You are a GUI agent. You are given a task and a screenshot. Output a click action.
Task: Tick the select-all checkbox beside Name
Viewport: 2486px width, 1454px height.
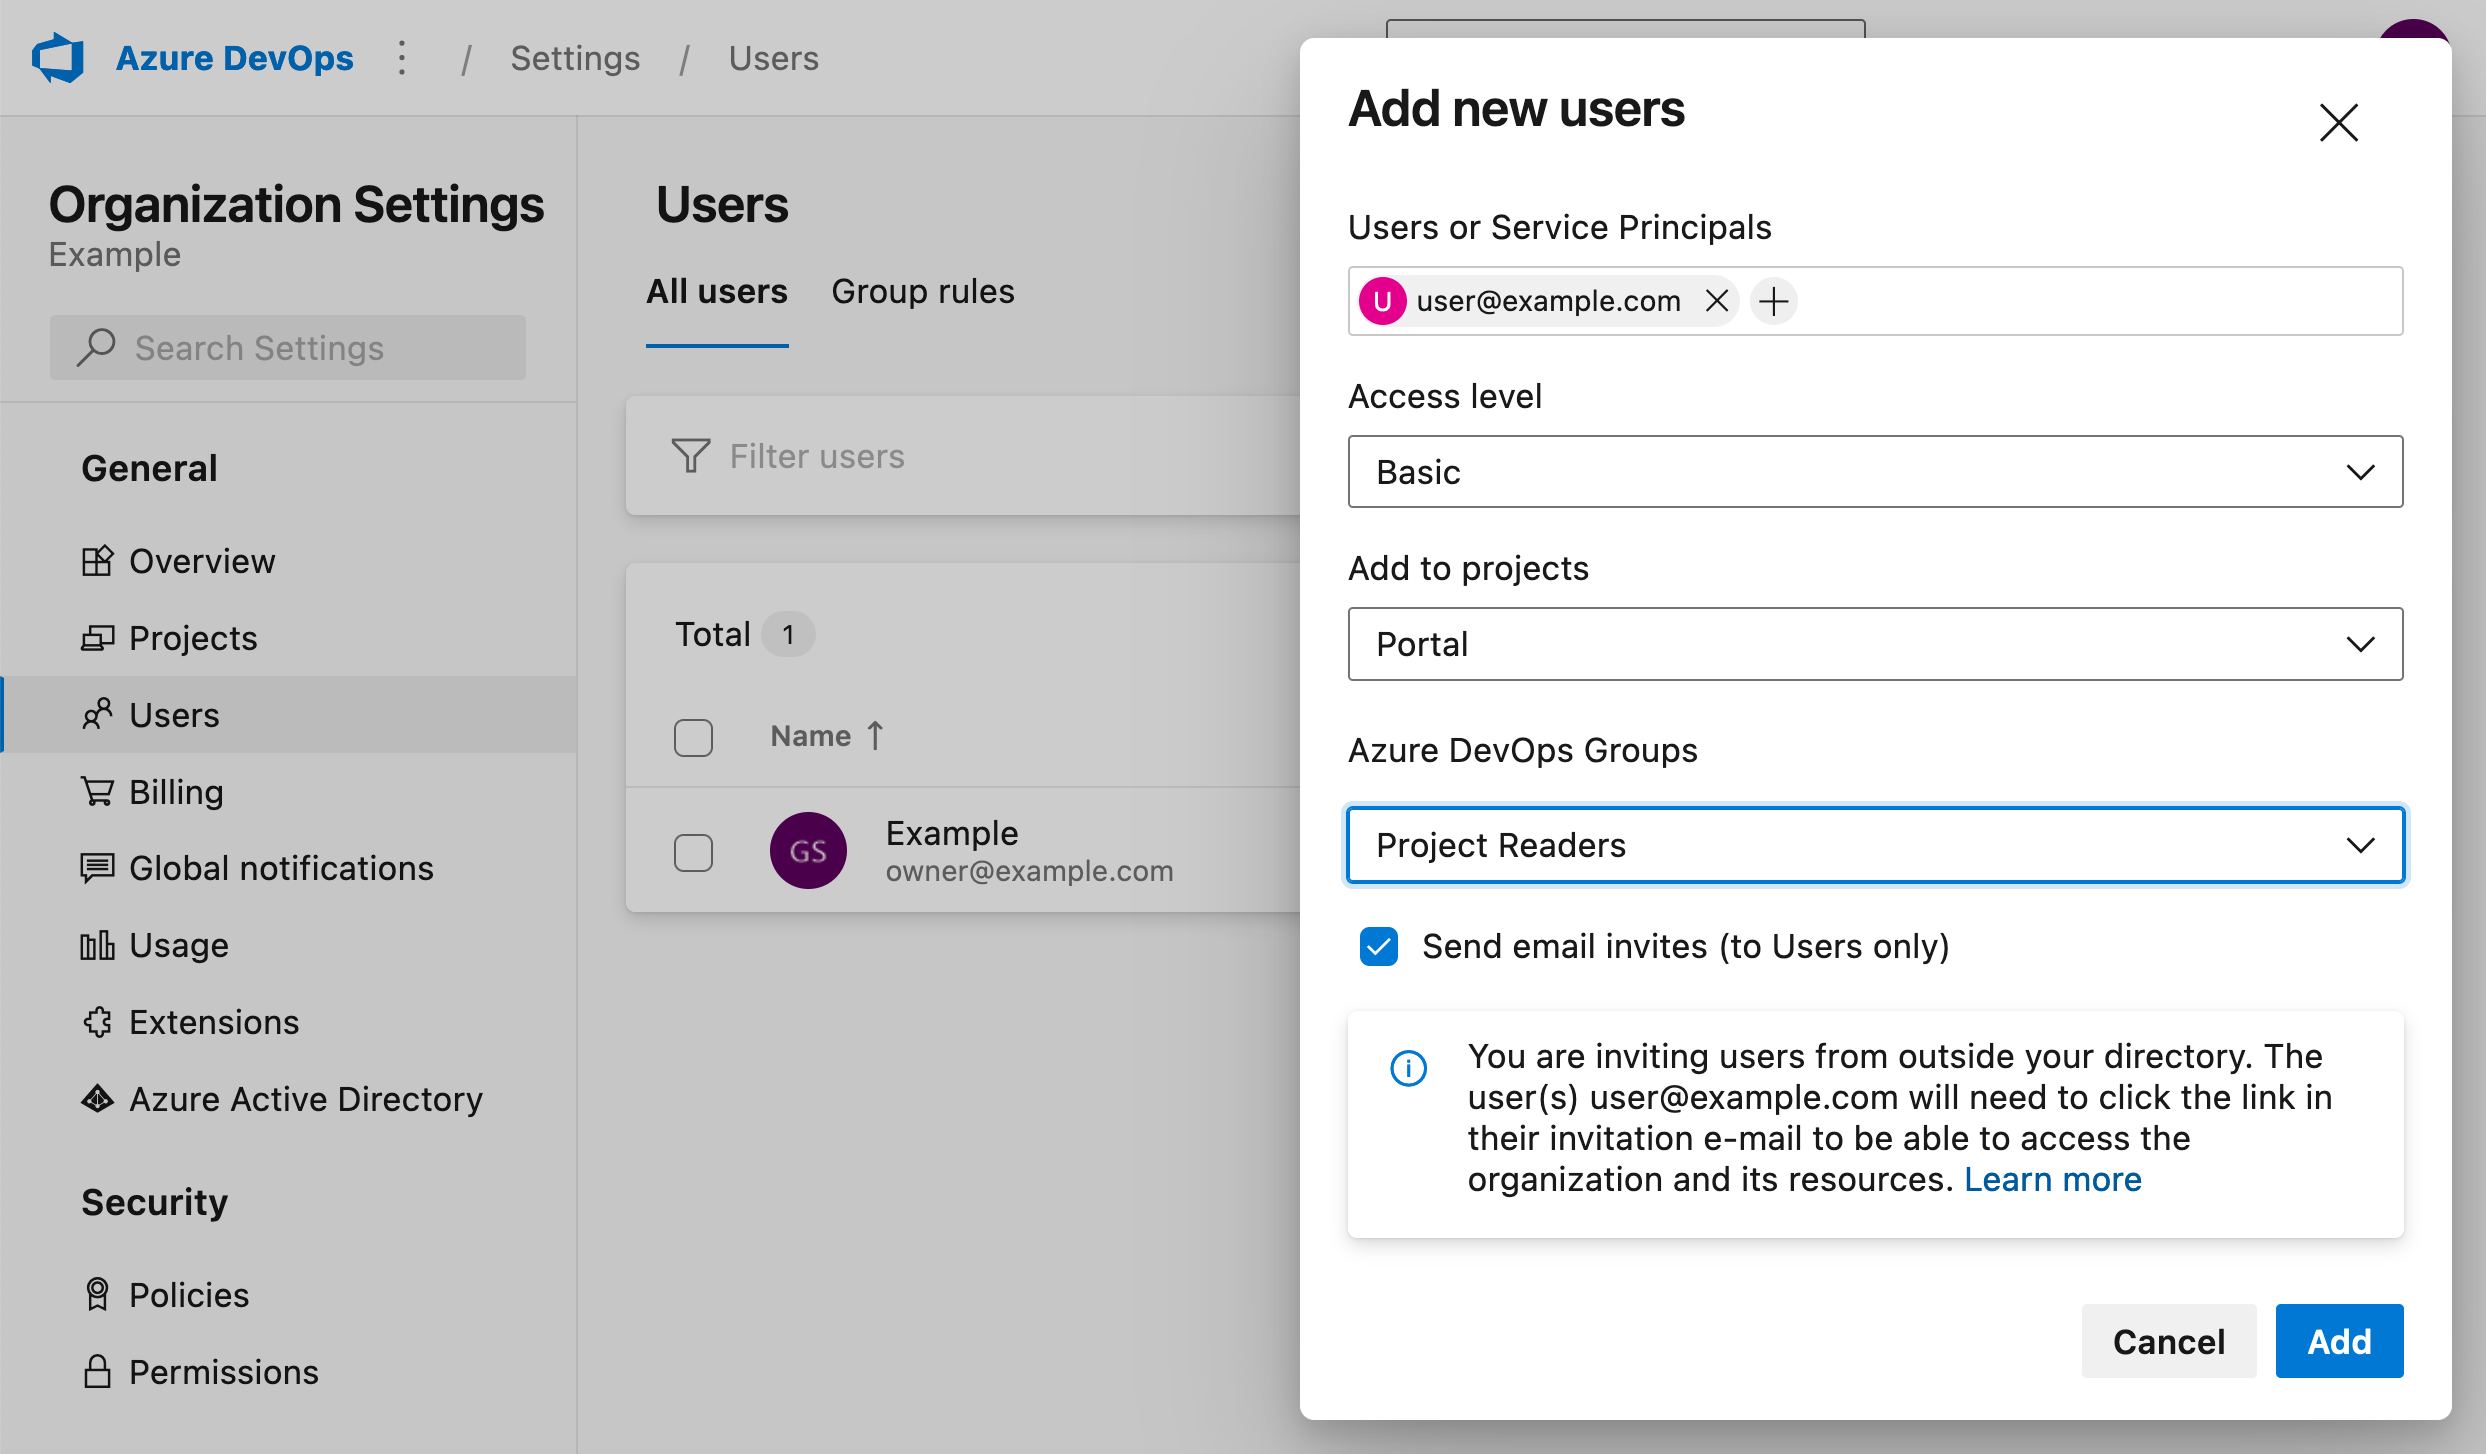[693, 738]
